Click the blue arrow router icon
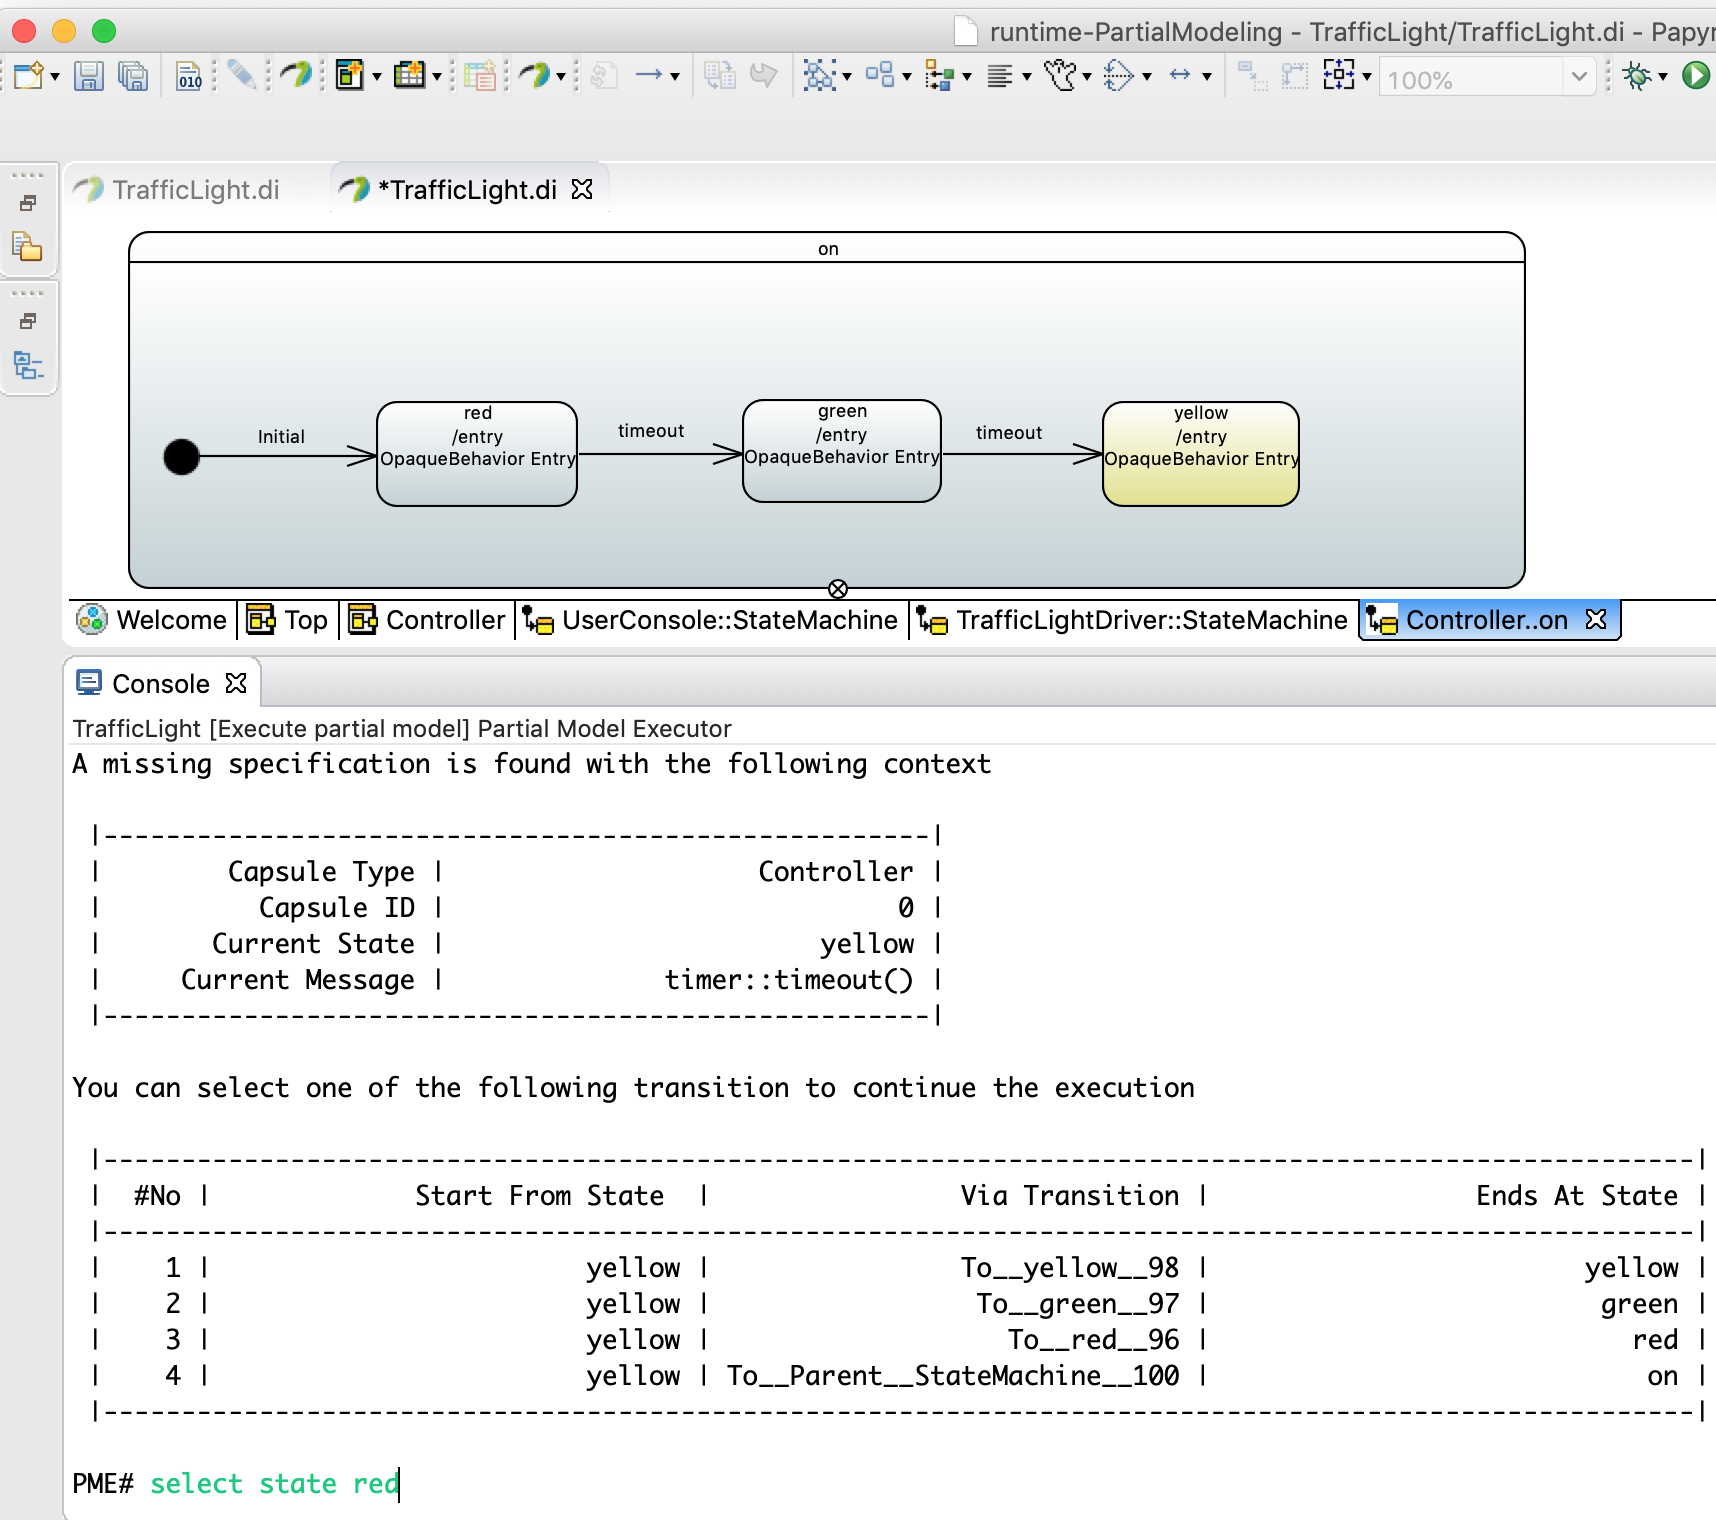 pos(649,75)
